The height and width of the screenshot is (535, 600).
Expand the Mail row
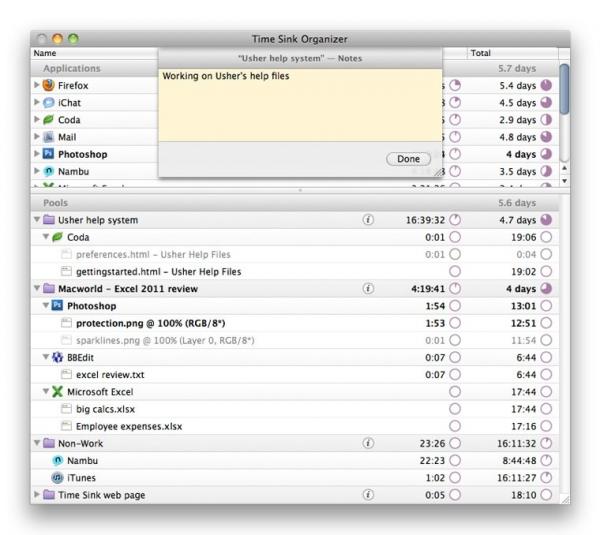[37, 136]
